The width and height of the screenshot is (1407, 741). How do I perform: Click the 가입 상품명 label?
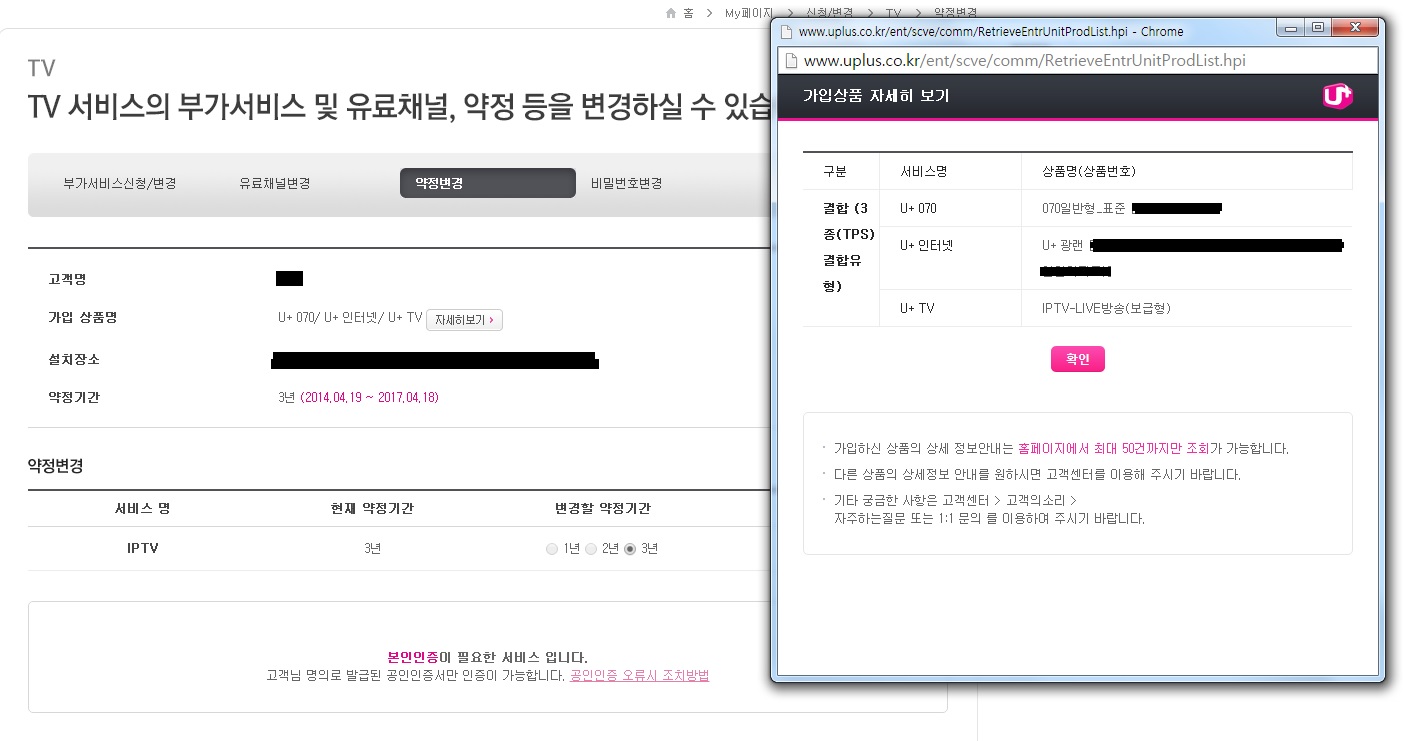(x=83, y=318)
